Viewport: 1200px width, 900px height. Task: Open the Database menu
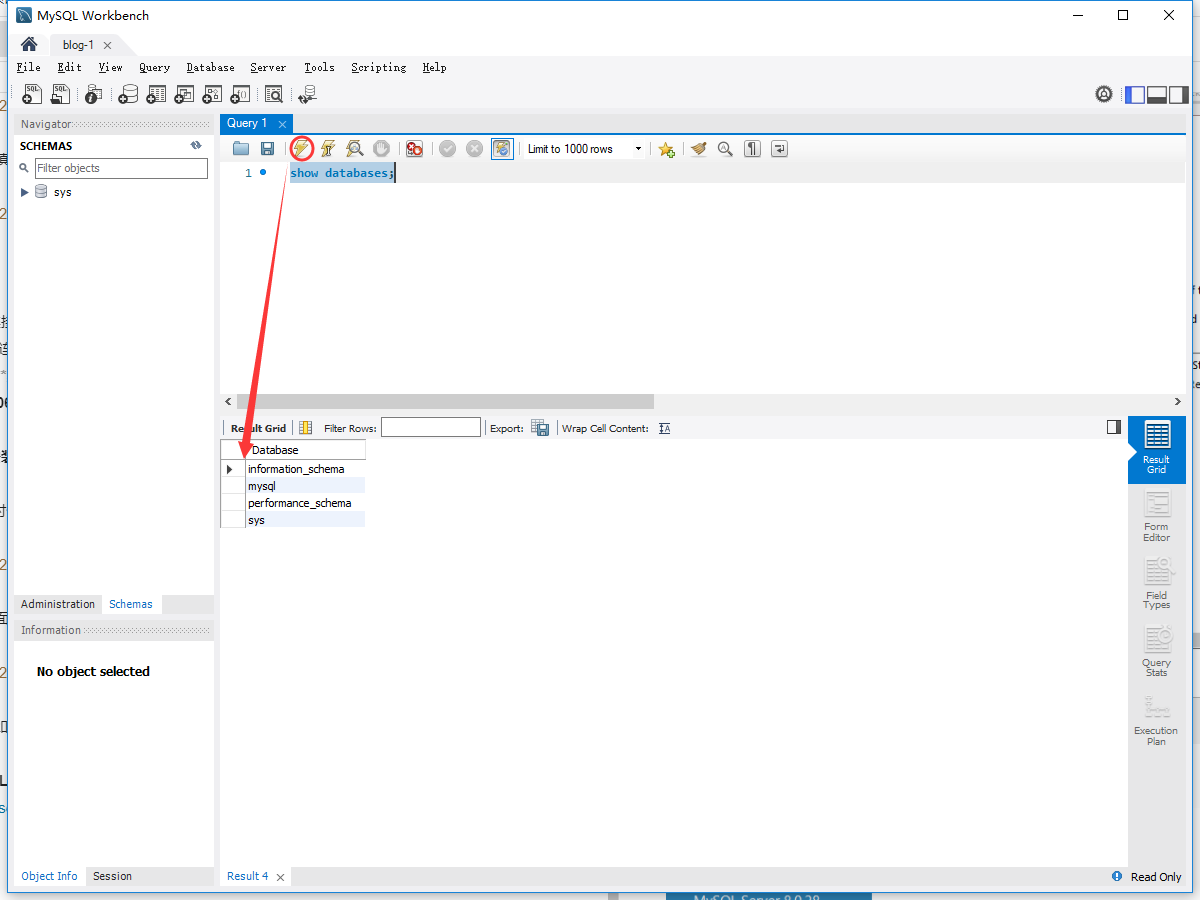[210, 67]
